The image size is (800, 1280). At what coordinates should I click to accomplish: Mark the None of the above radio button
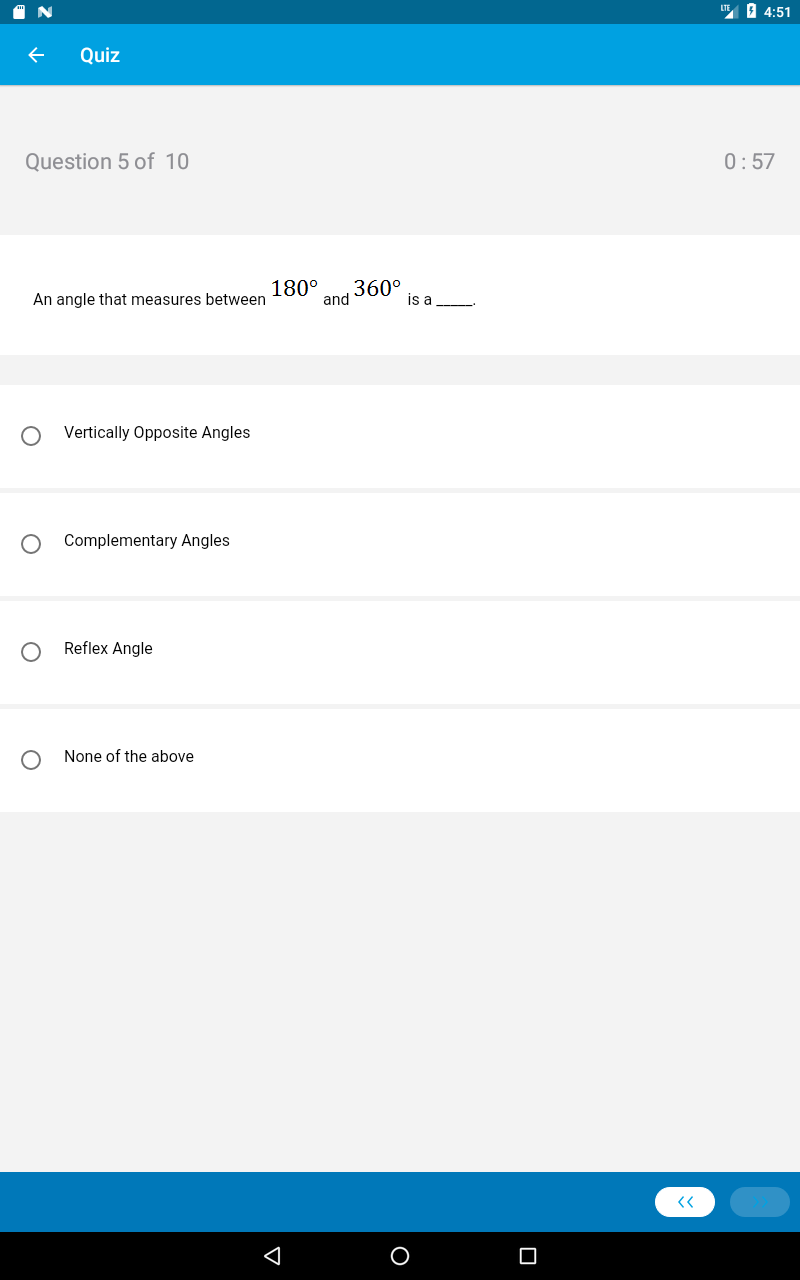coord(31,760)
